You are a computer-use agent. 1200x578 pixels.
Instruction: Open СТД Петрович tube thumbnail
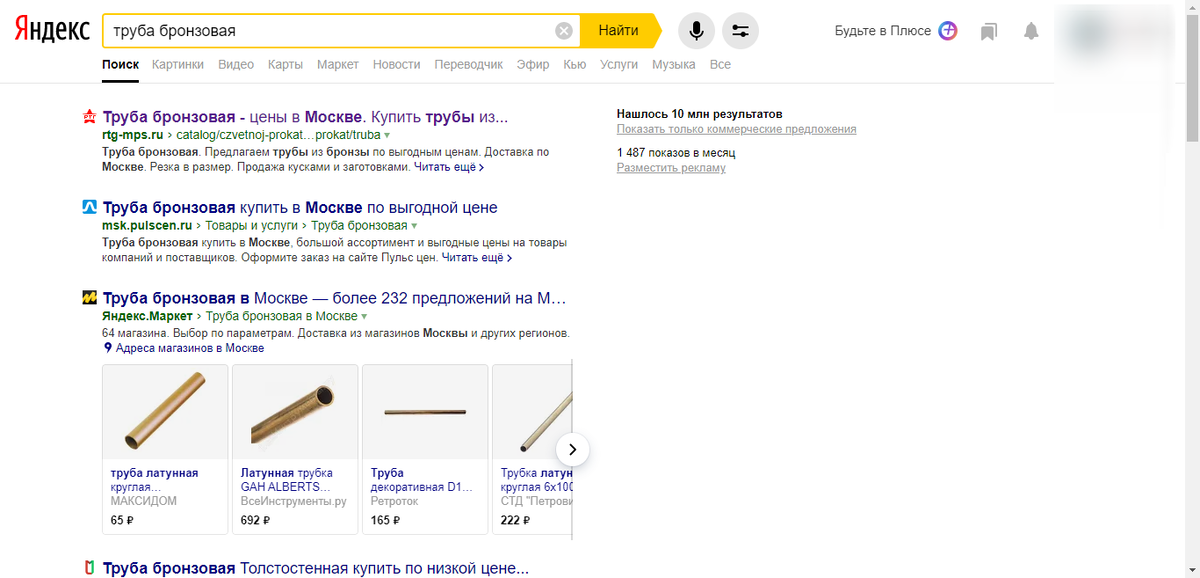pos(532,412)
